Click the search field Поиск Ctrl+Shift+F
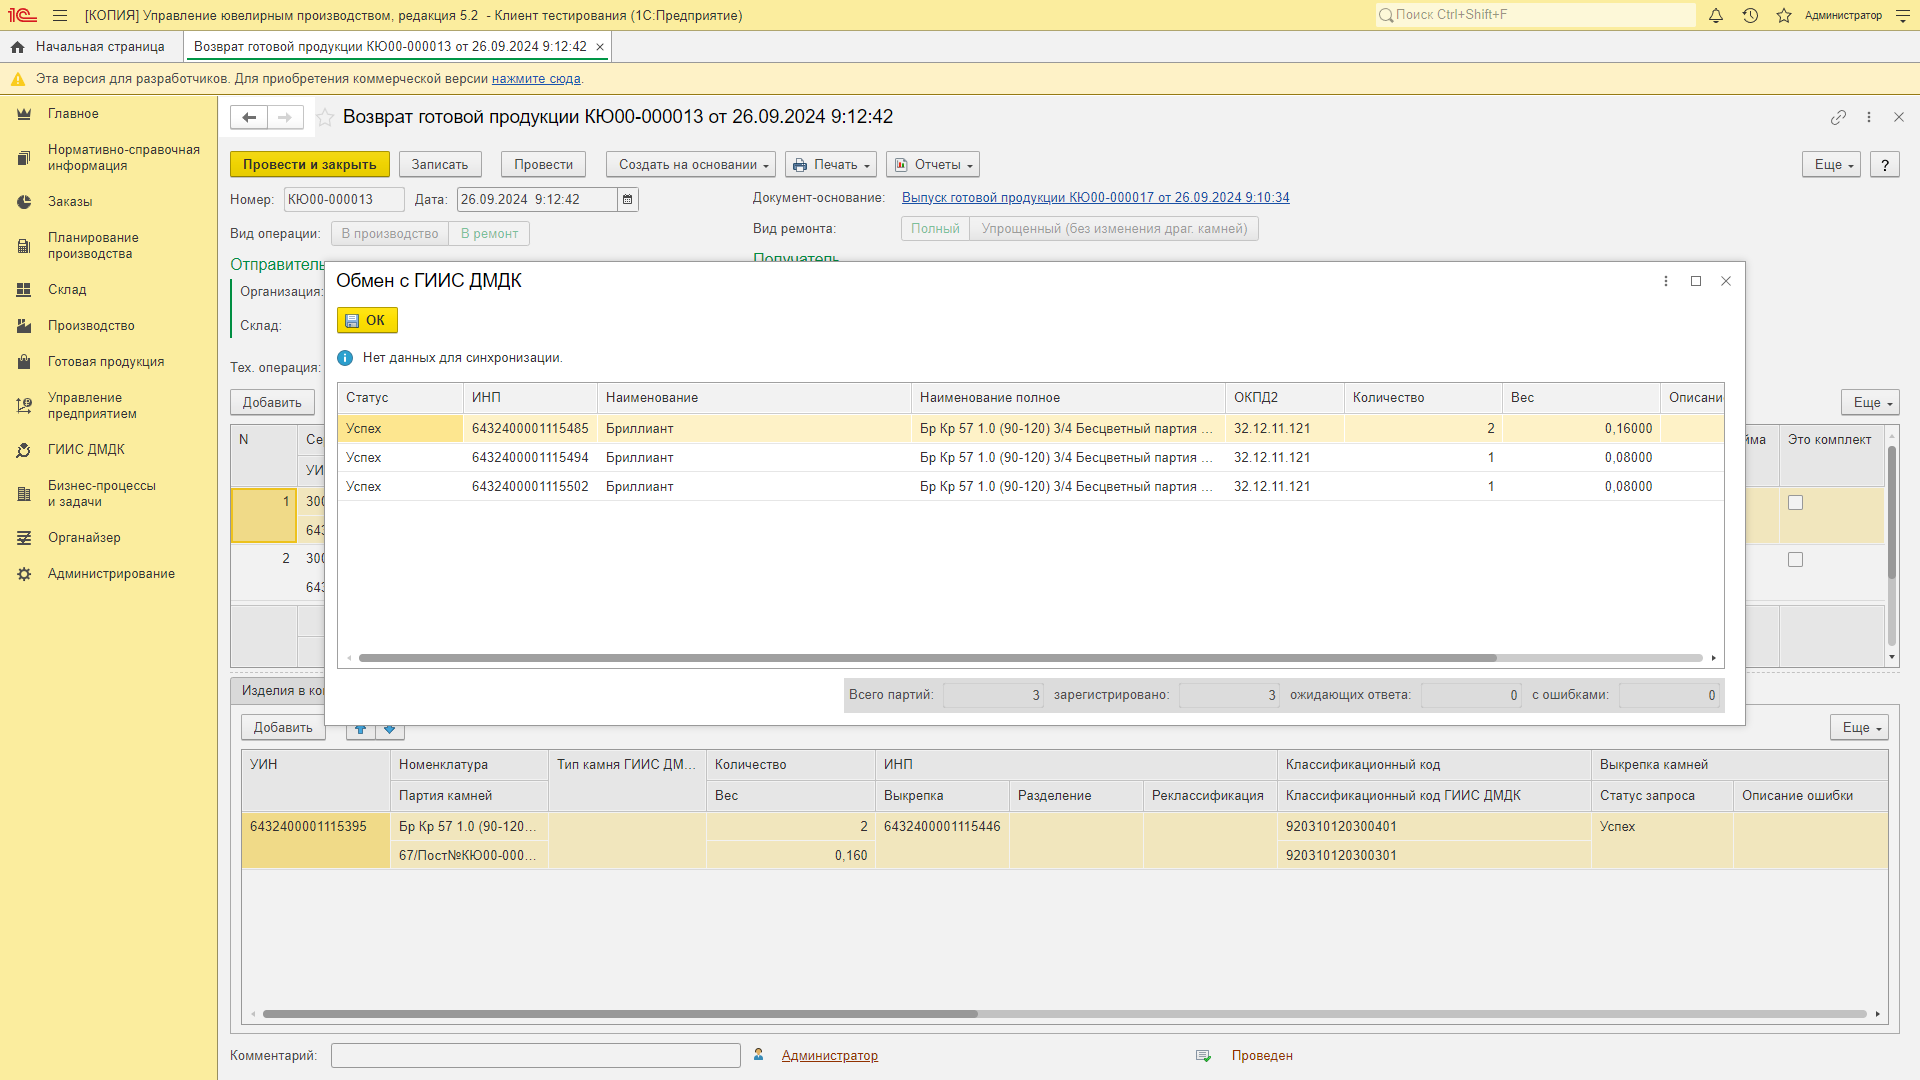 point(1535,15)
